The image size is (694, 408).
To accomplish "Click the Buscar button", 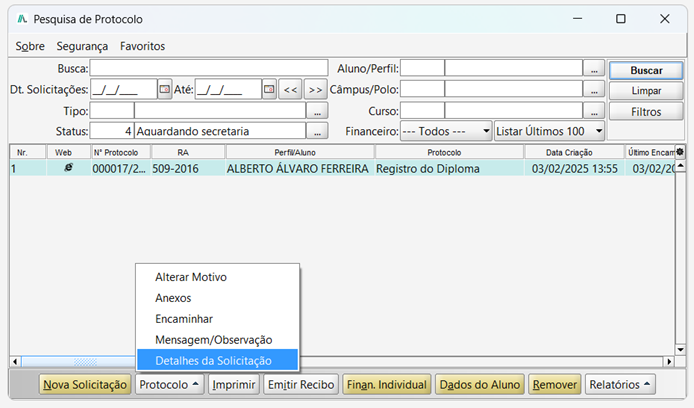I will point(646,70).
